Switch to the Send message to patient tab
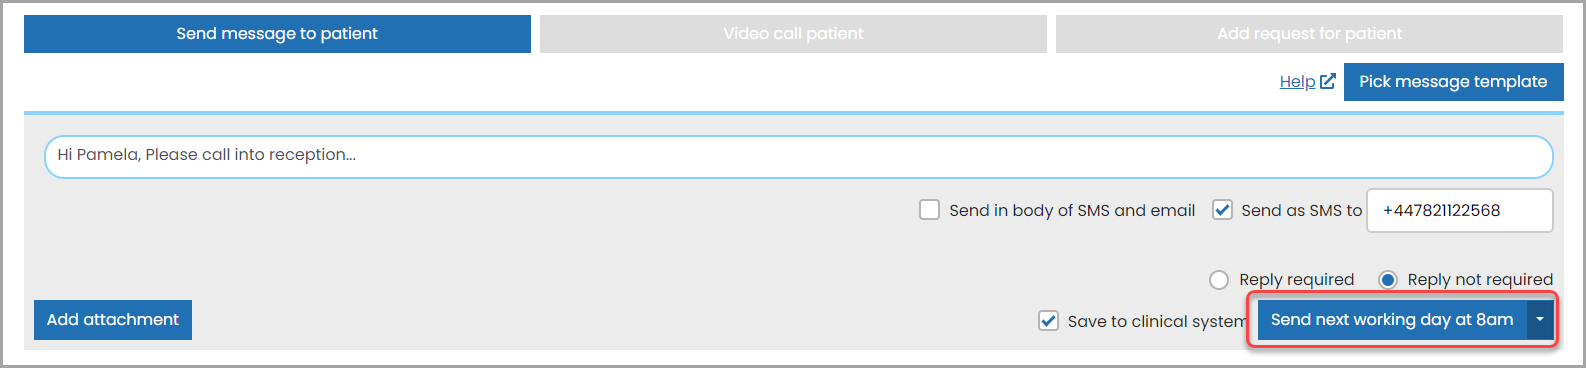Image resolution: width=1586 pixels, height=368 pixels. 277,34
